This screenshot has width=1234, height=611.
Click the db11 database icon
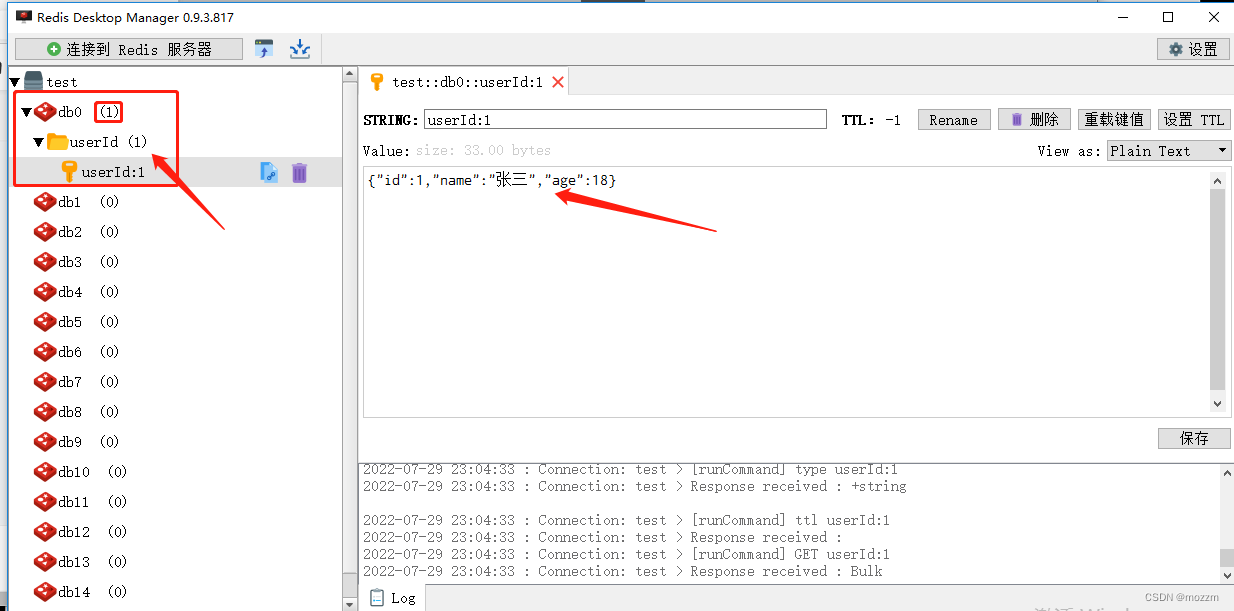click(x=45, y=502)
